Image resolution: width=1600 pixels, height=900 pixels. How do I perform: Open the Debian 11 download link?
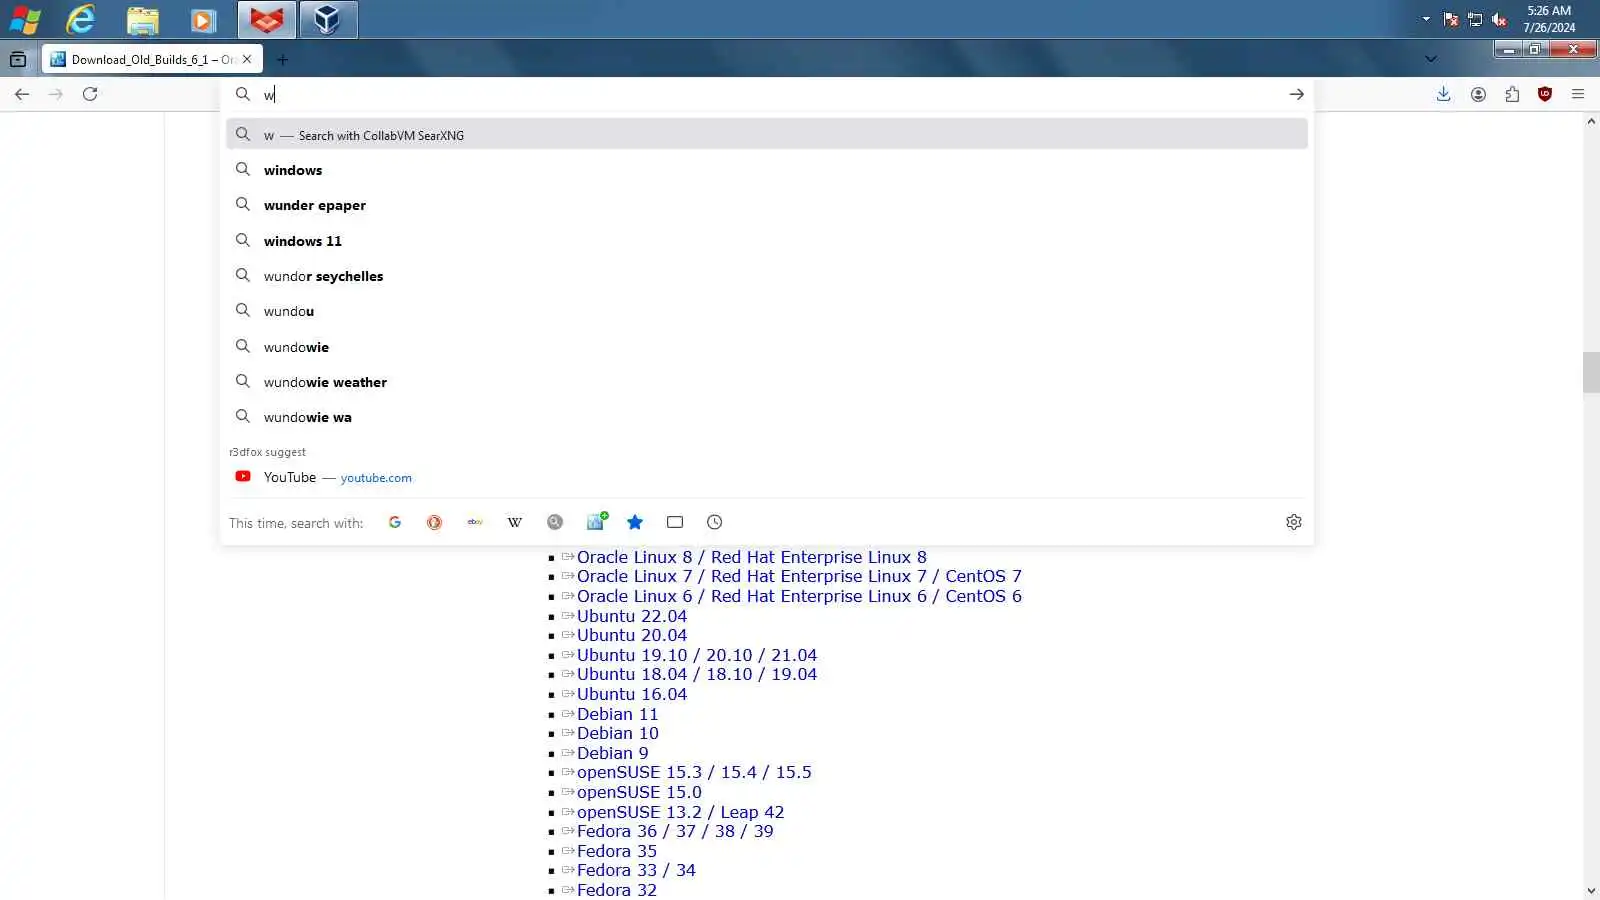[617, 714]
